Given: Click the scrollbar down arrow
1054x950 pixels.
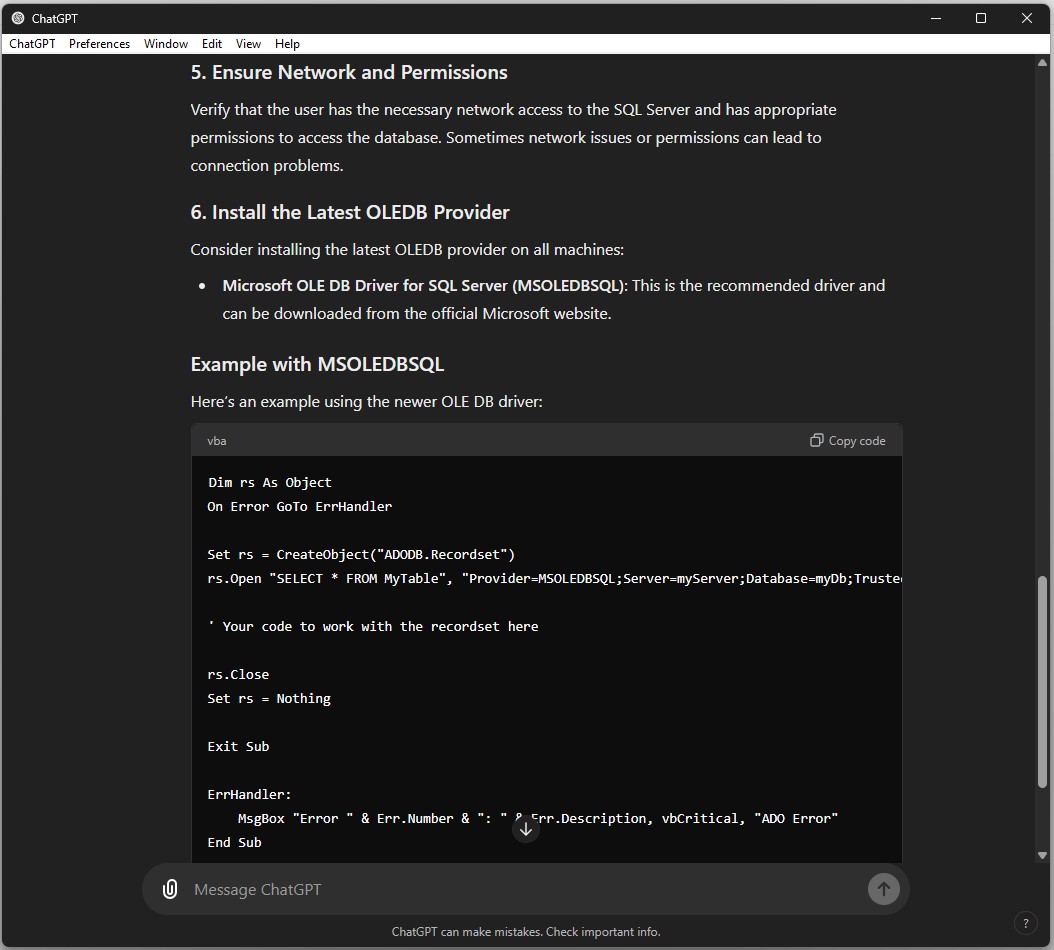Looking at the screenshot, I should [1043, 855].
